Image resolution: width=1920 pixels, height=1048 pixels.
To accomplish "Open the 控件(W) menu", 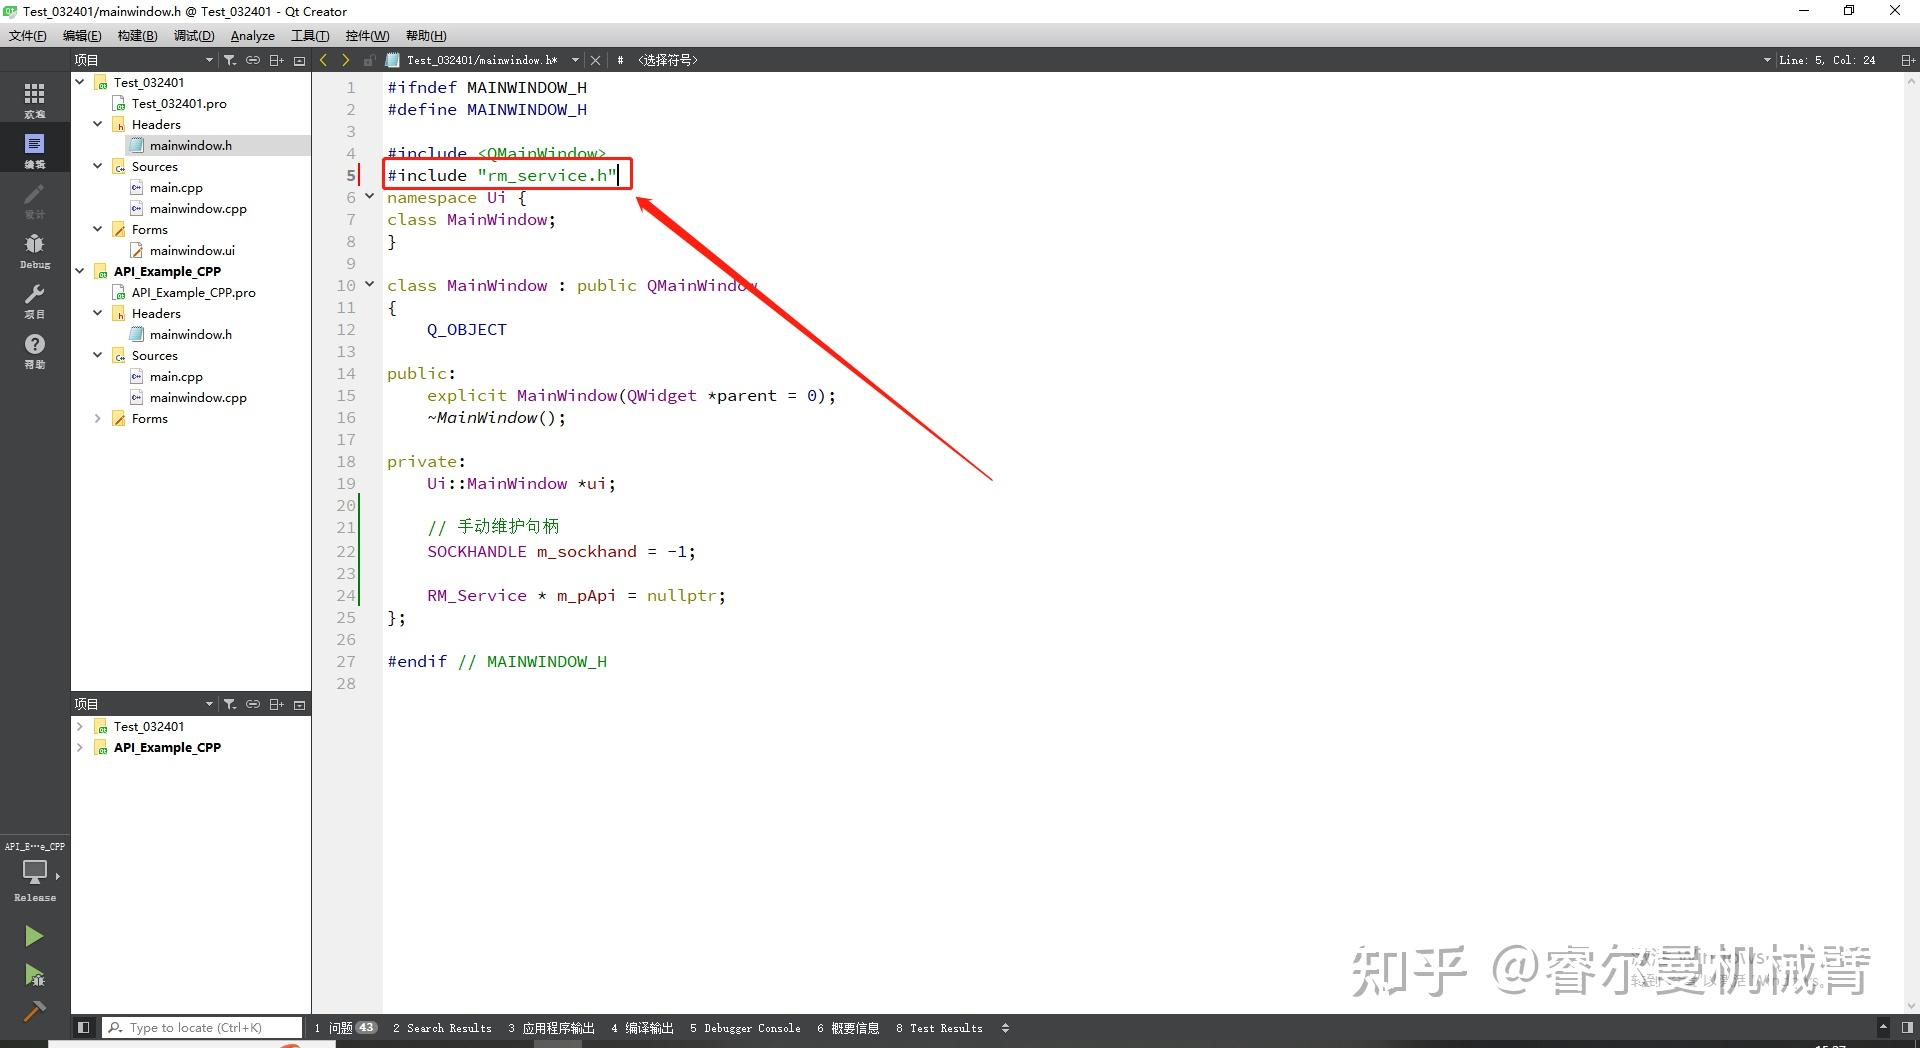I will click(367, 36).
